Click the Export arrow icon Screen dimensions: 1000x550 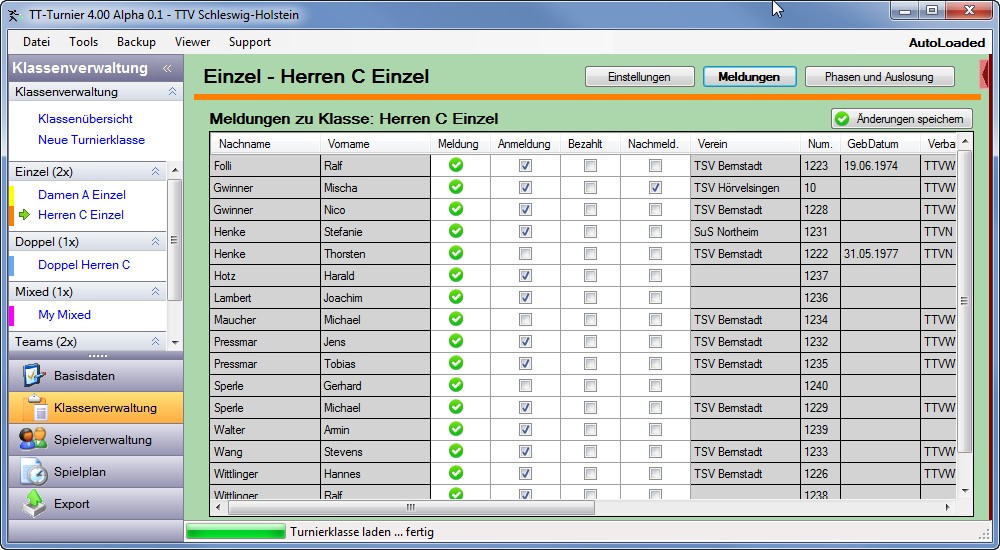pyautogui.click(x=35, y=503)
